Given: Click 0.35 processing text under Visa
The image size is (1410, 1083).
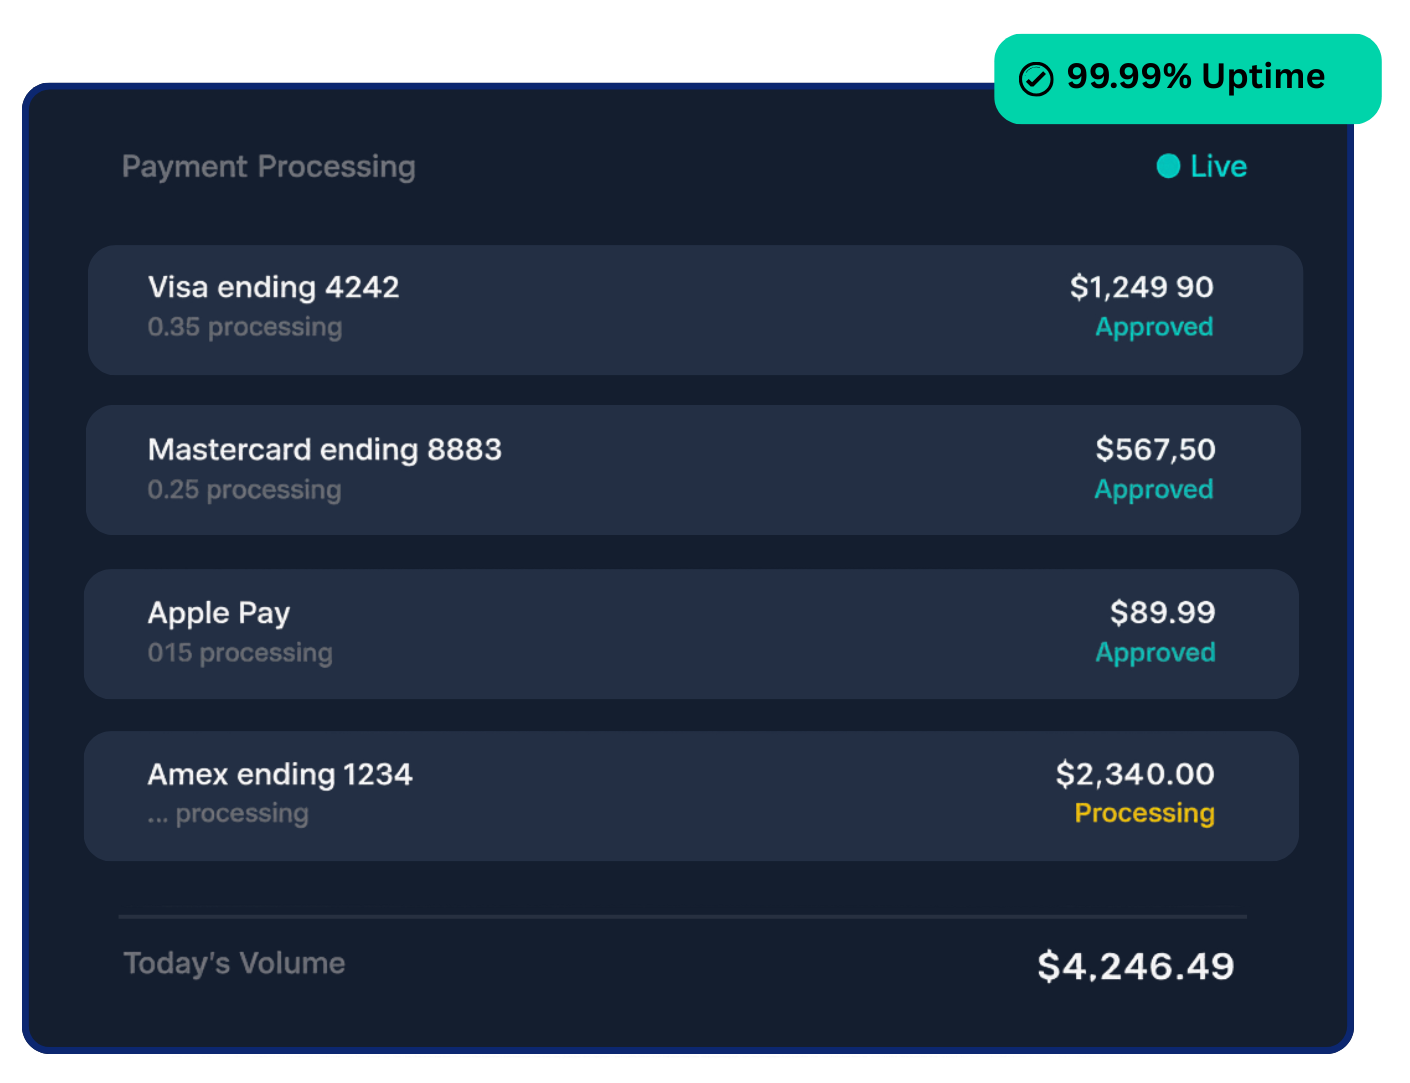Looking at the screenshot, I should pos(245,328).
